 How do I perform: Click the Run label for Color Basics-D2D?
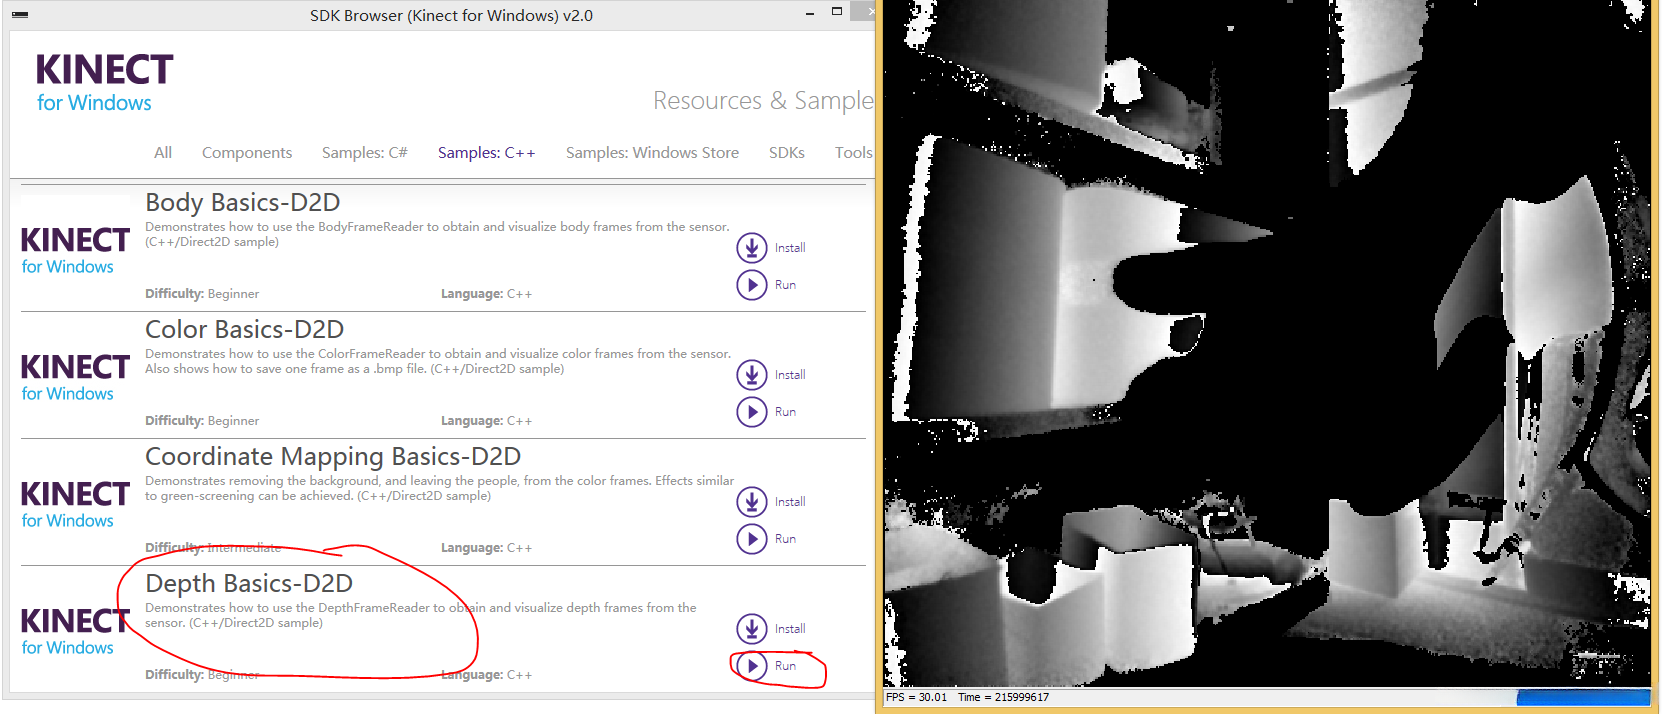[x=785, y=412]
